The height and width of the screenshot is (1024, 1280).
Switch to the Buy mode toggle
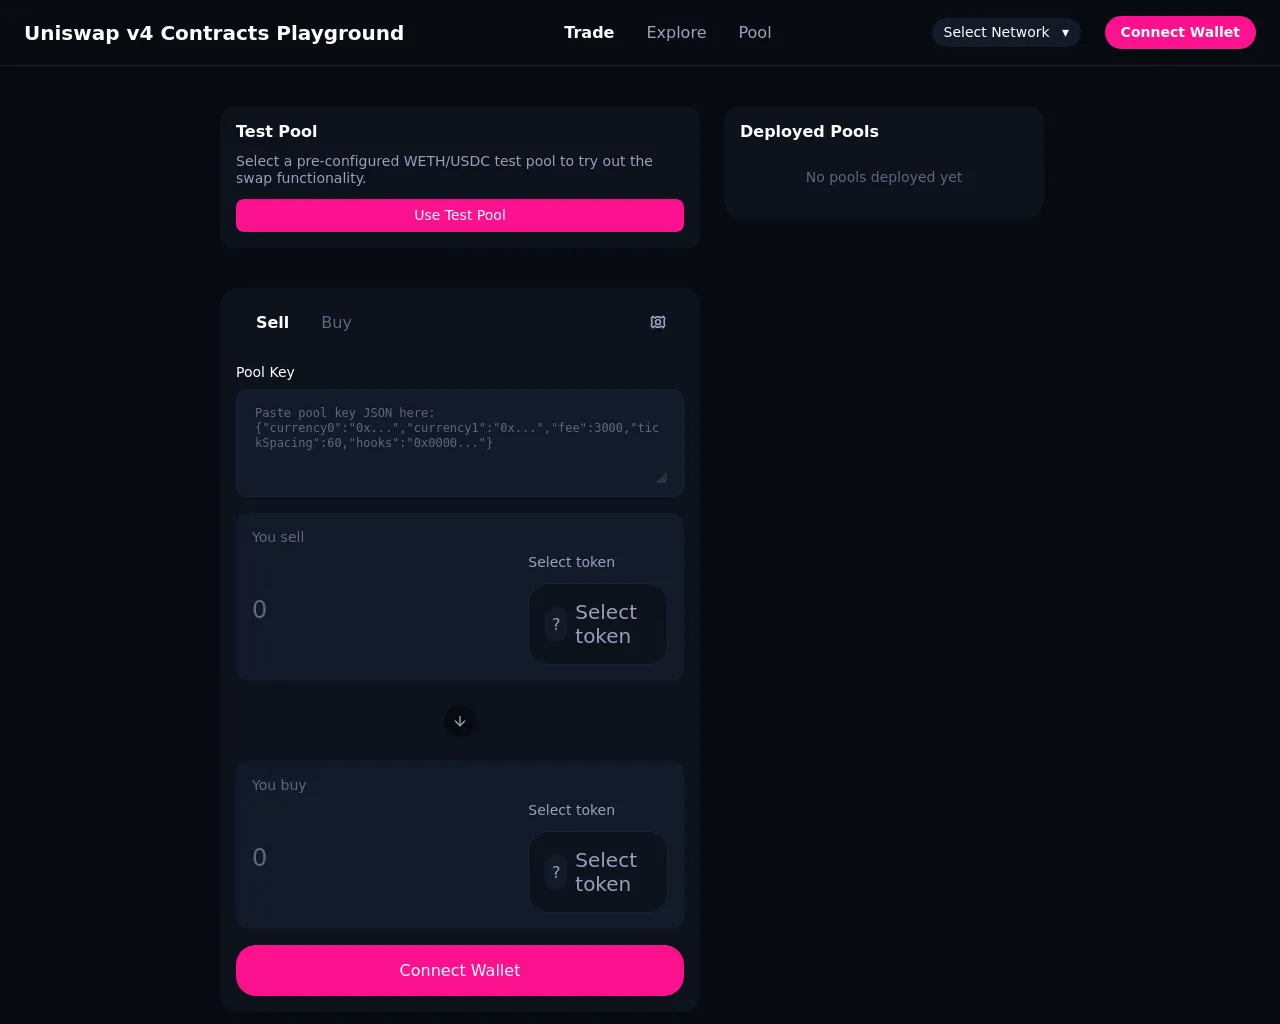(336, 322)
